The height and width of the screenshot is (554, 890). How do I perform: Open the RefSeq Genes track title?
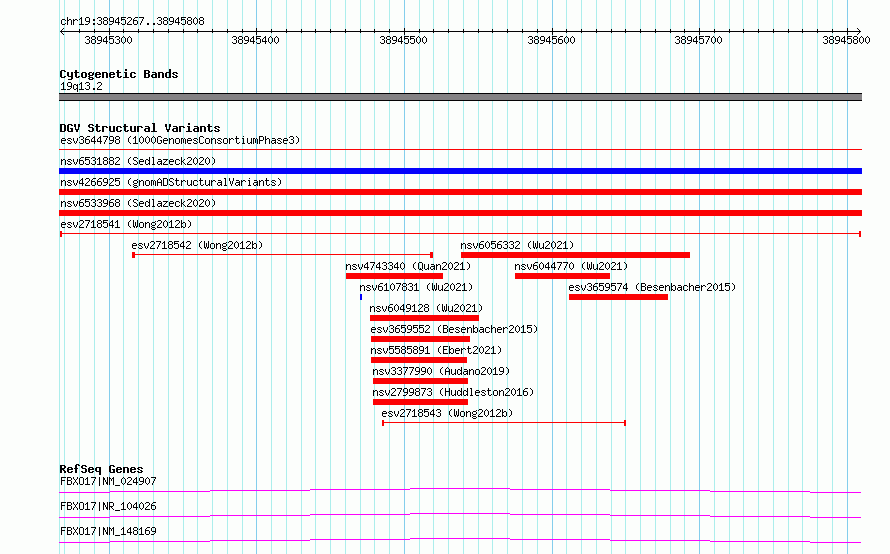(x=102, y=469)
